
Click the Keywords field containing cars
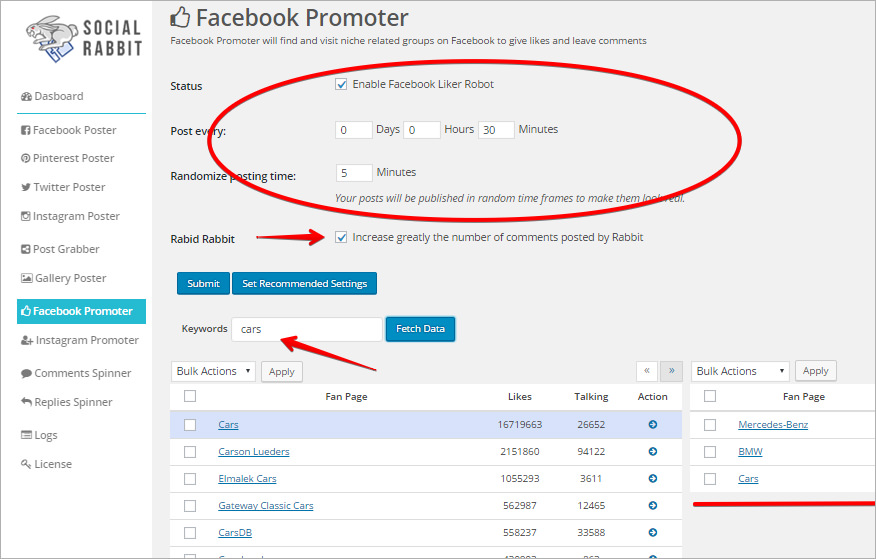click(307, 329)
